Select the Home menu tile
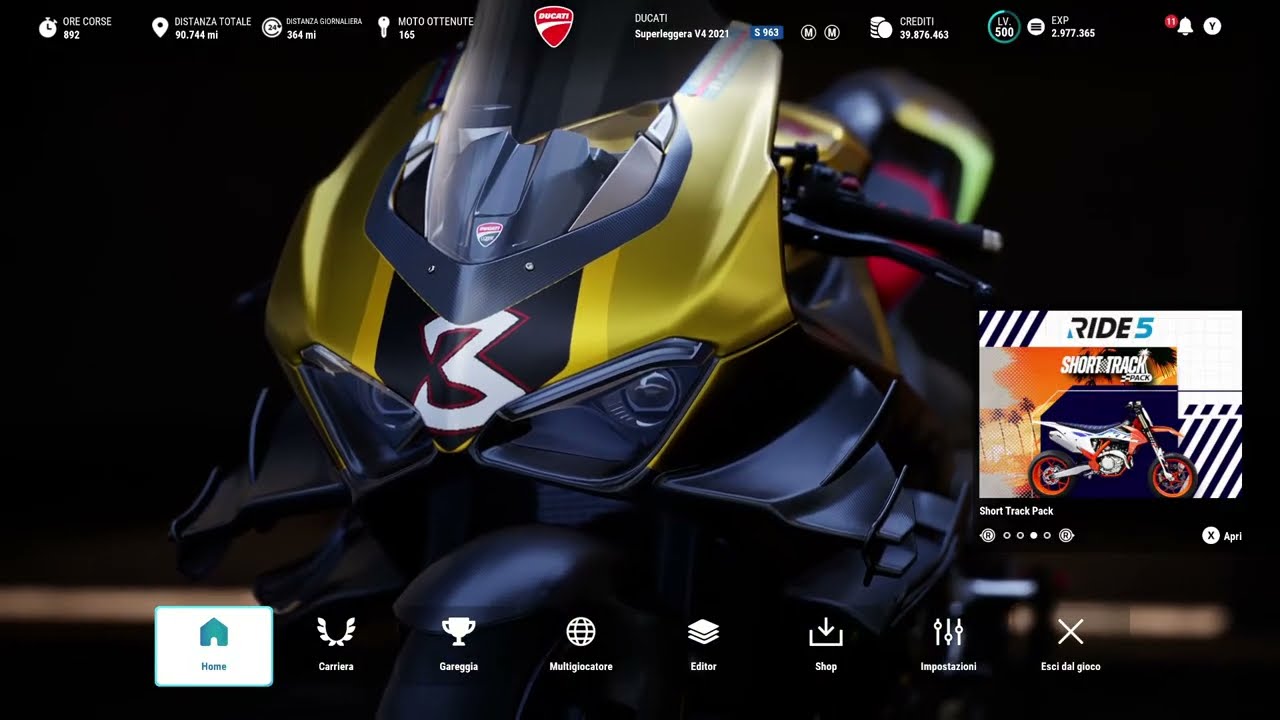 pyautogui.click(x=214, y=646)
